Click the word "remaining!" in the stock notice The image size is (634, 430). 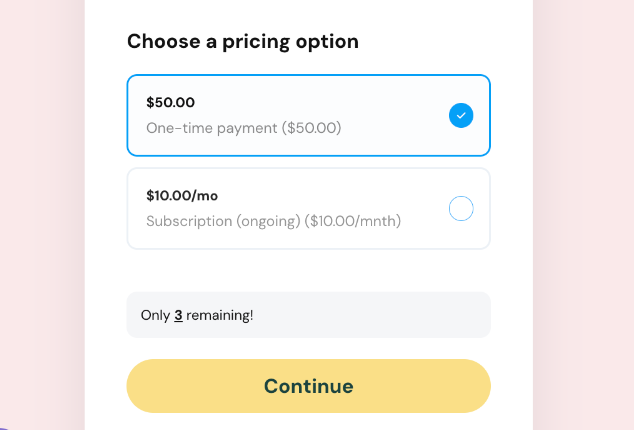(220, 315)
